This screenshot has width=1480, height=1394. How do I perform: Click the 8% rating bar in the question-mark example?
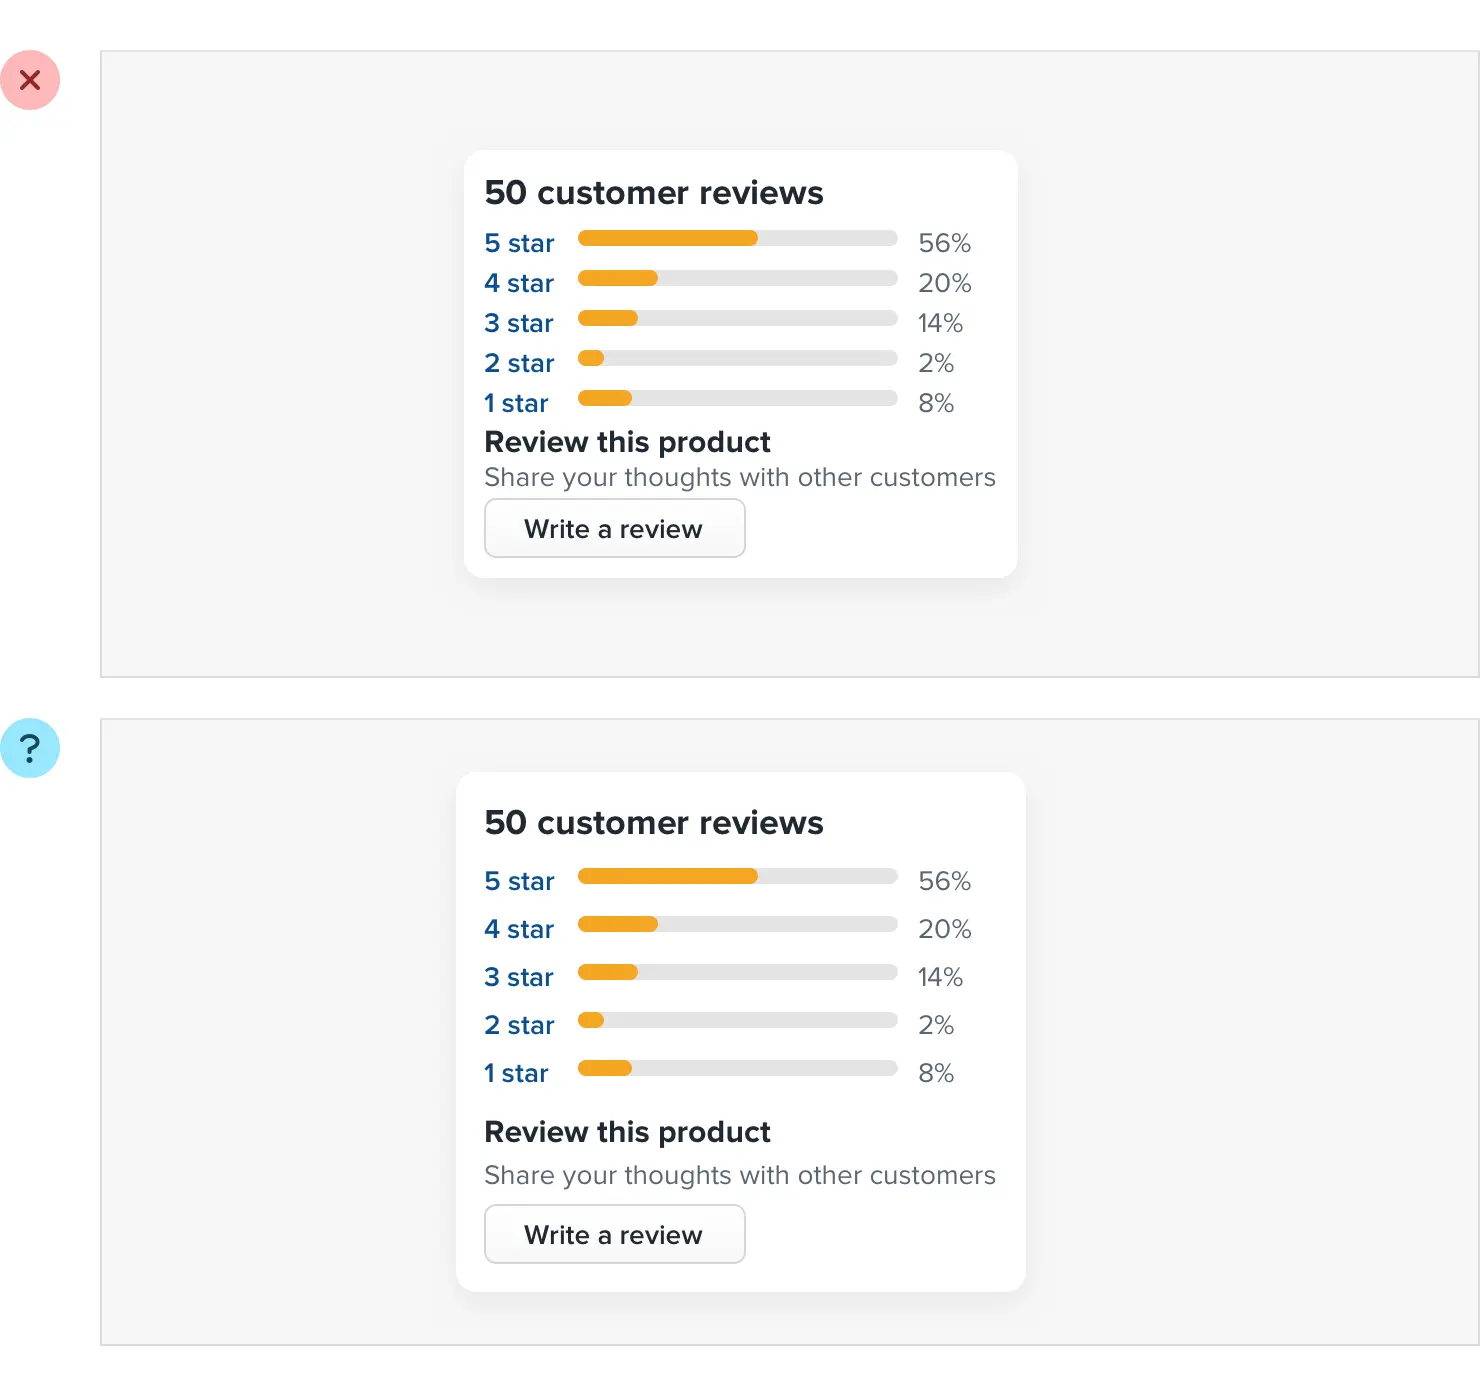(x=737, y=1068)
